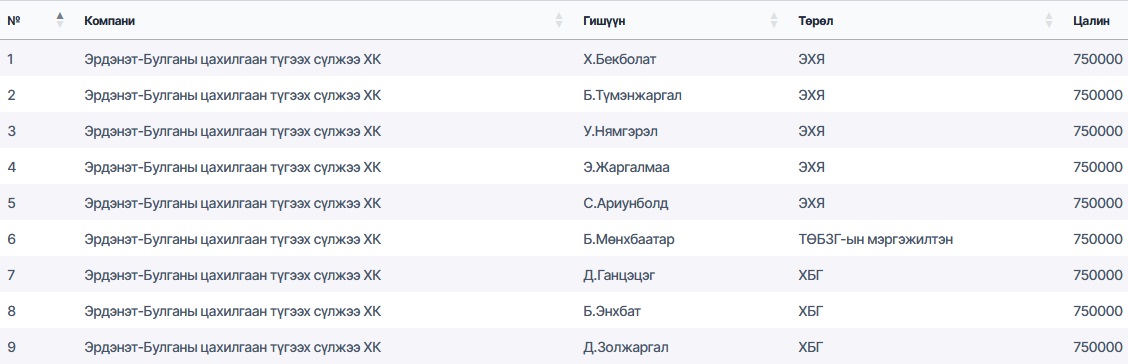Click Д.Ганцэцэг member name
This screenshot has height=364, width=1128.
(619, 275)
